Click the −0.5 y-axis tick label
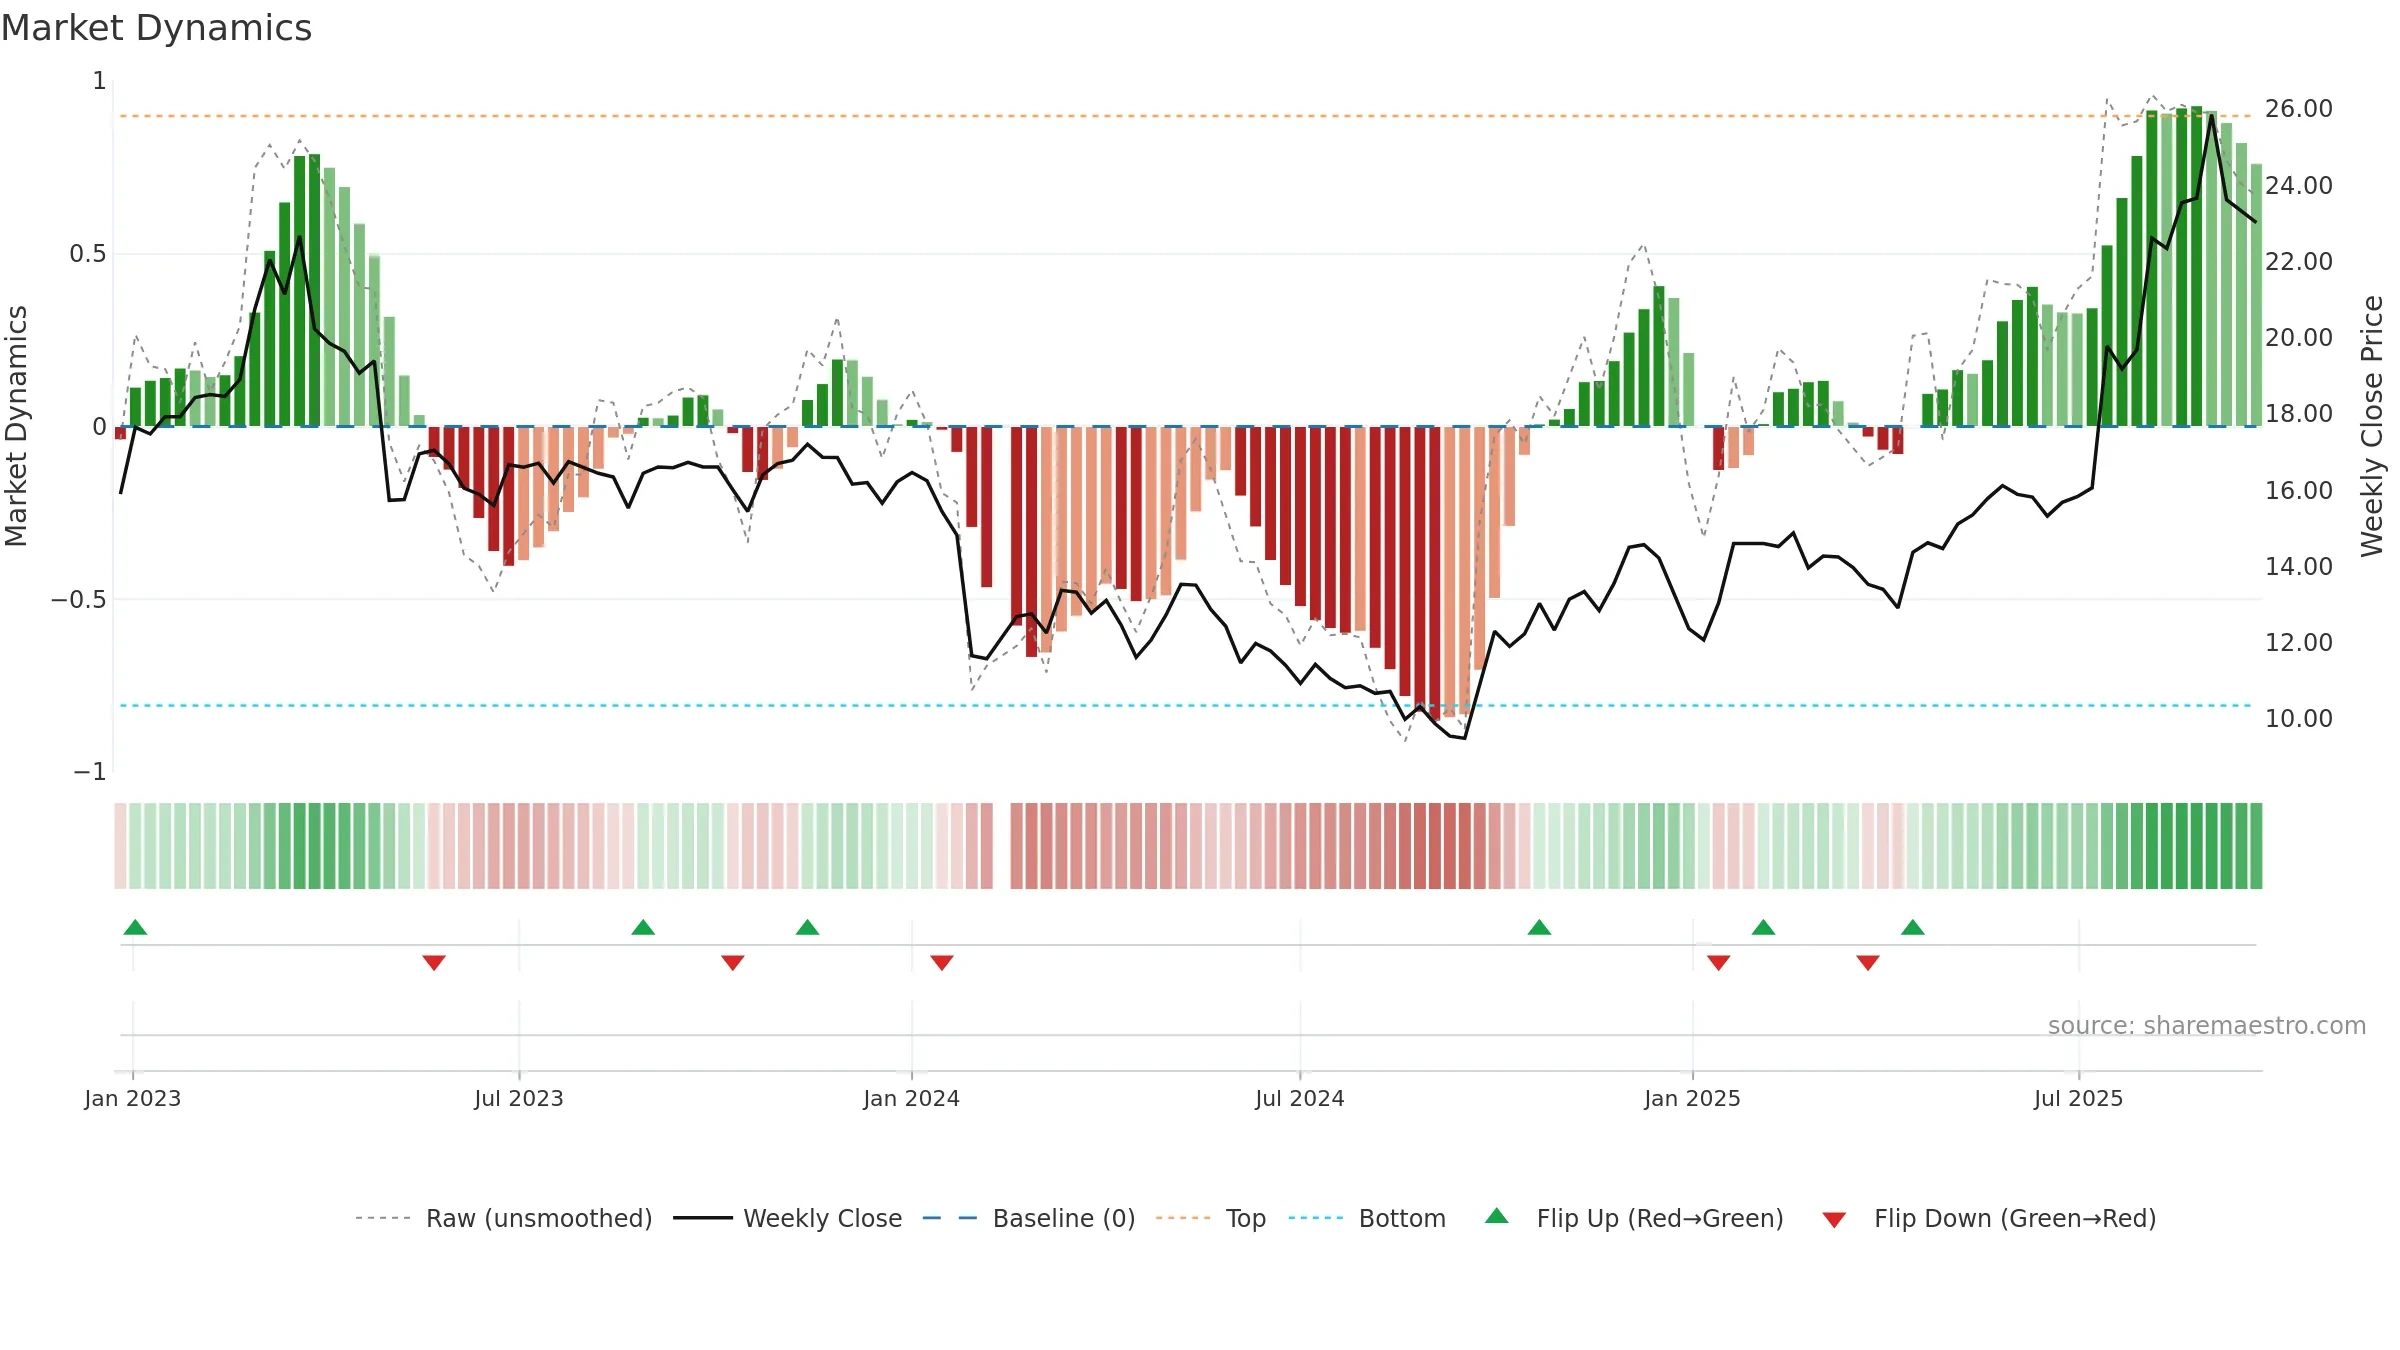 [x=78, y=600]
